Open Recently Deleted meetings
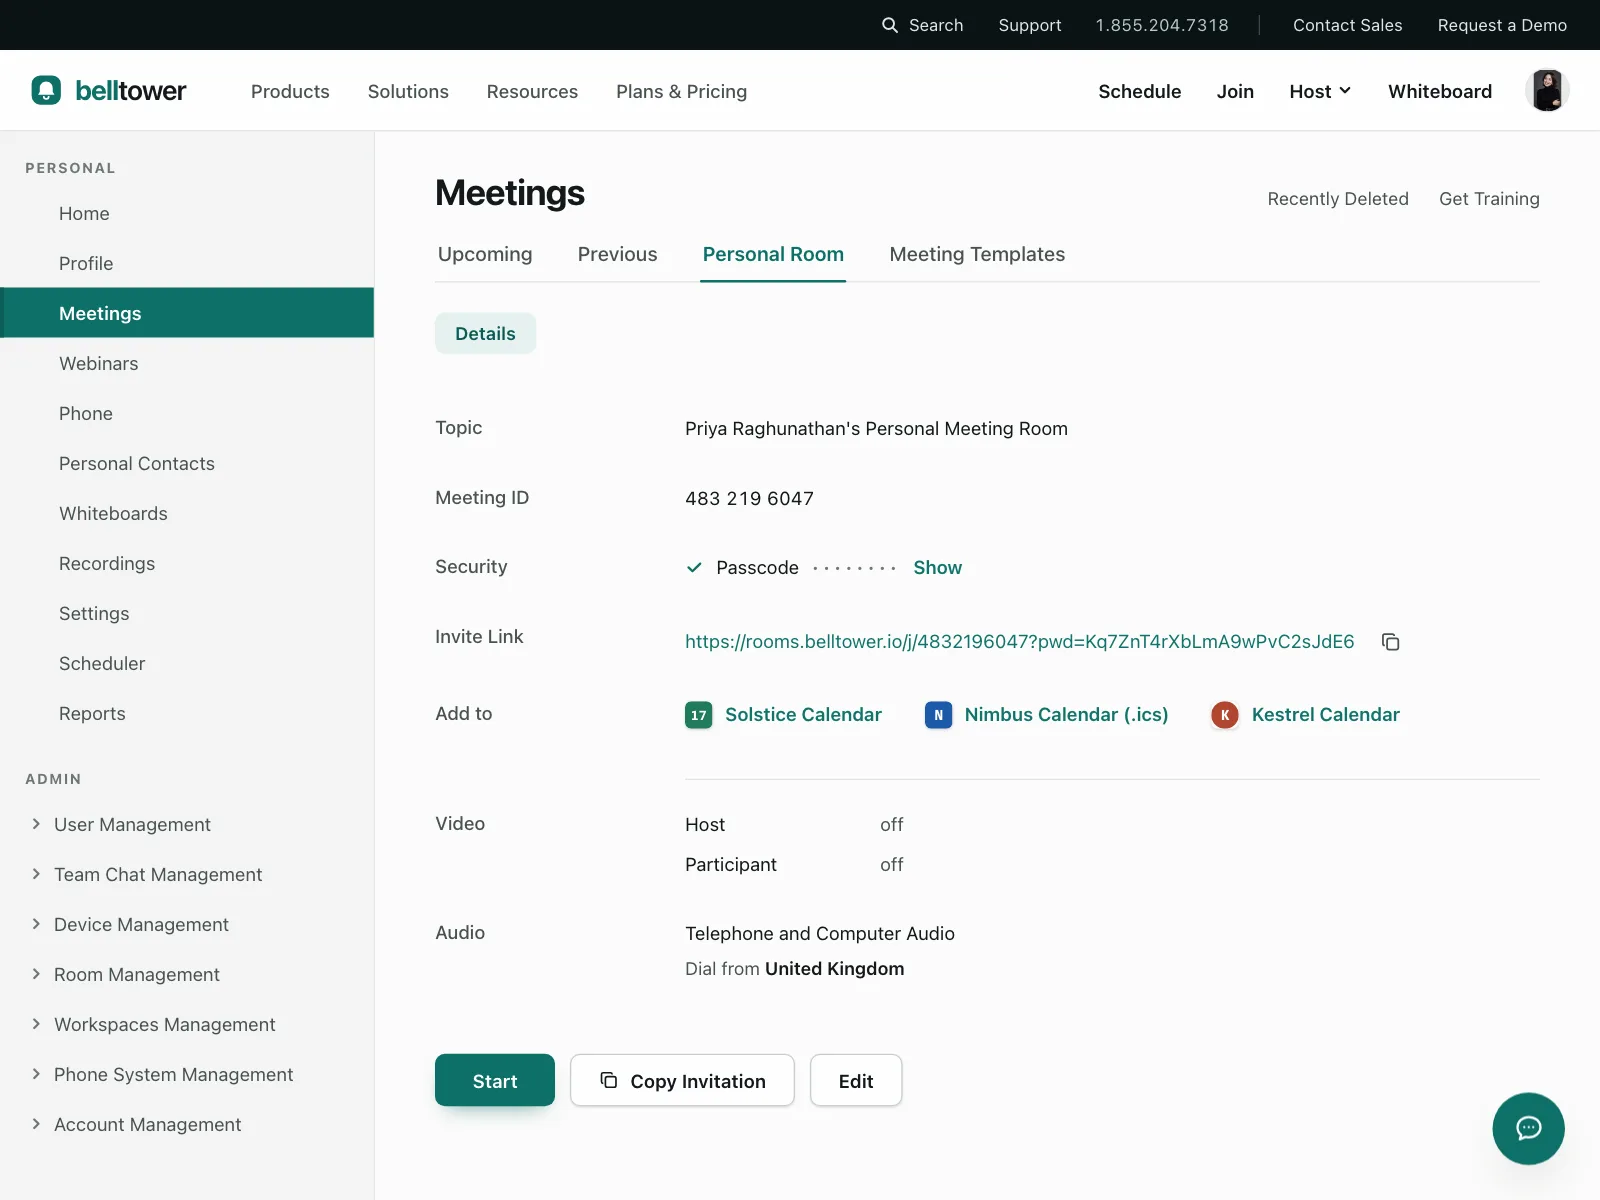Image resolution: width=1600 pixels, height=1200 pixels. pyautogui.click(x=1338, y=199)
